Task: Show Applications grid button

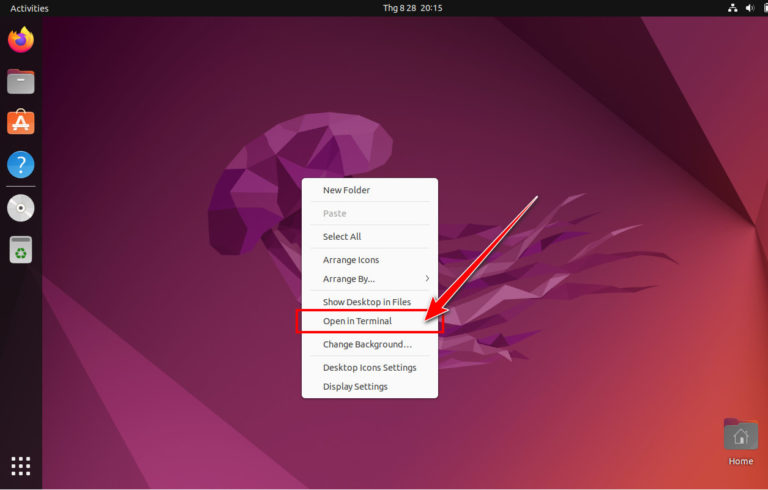Action: tap(21, 466)
